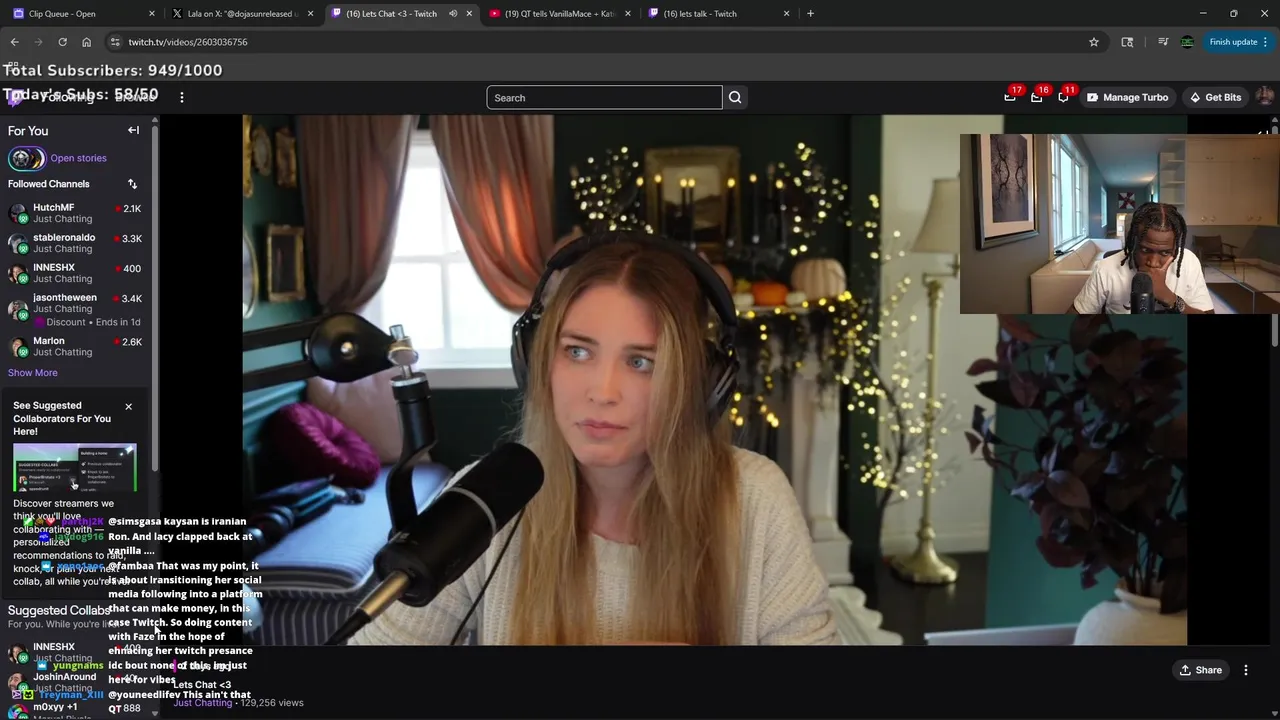This screenshot has width=1280, height=720.
Task: Click the sidebar vertical scrollbar
Action: 155,300
